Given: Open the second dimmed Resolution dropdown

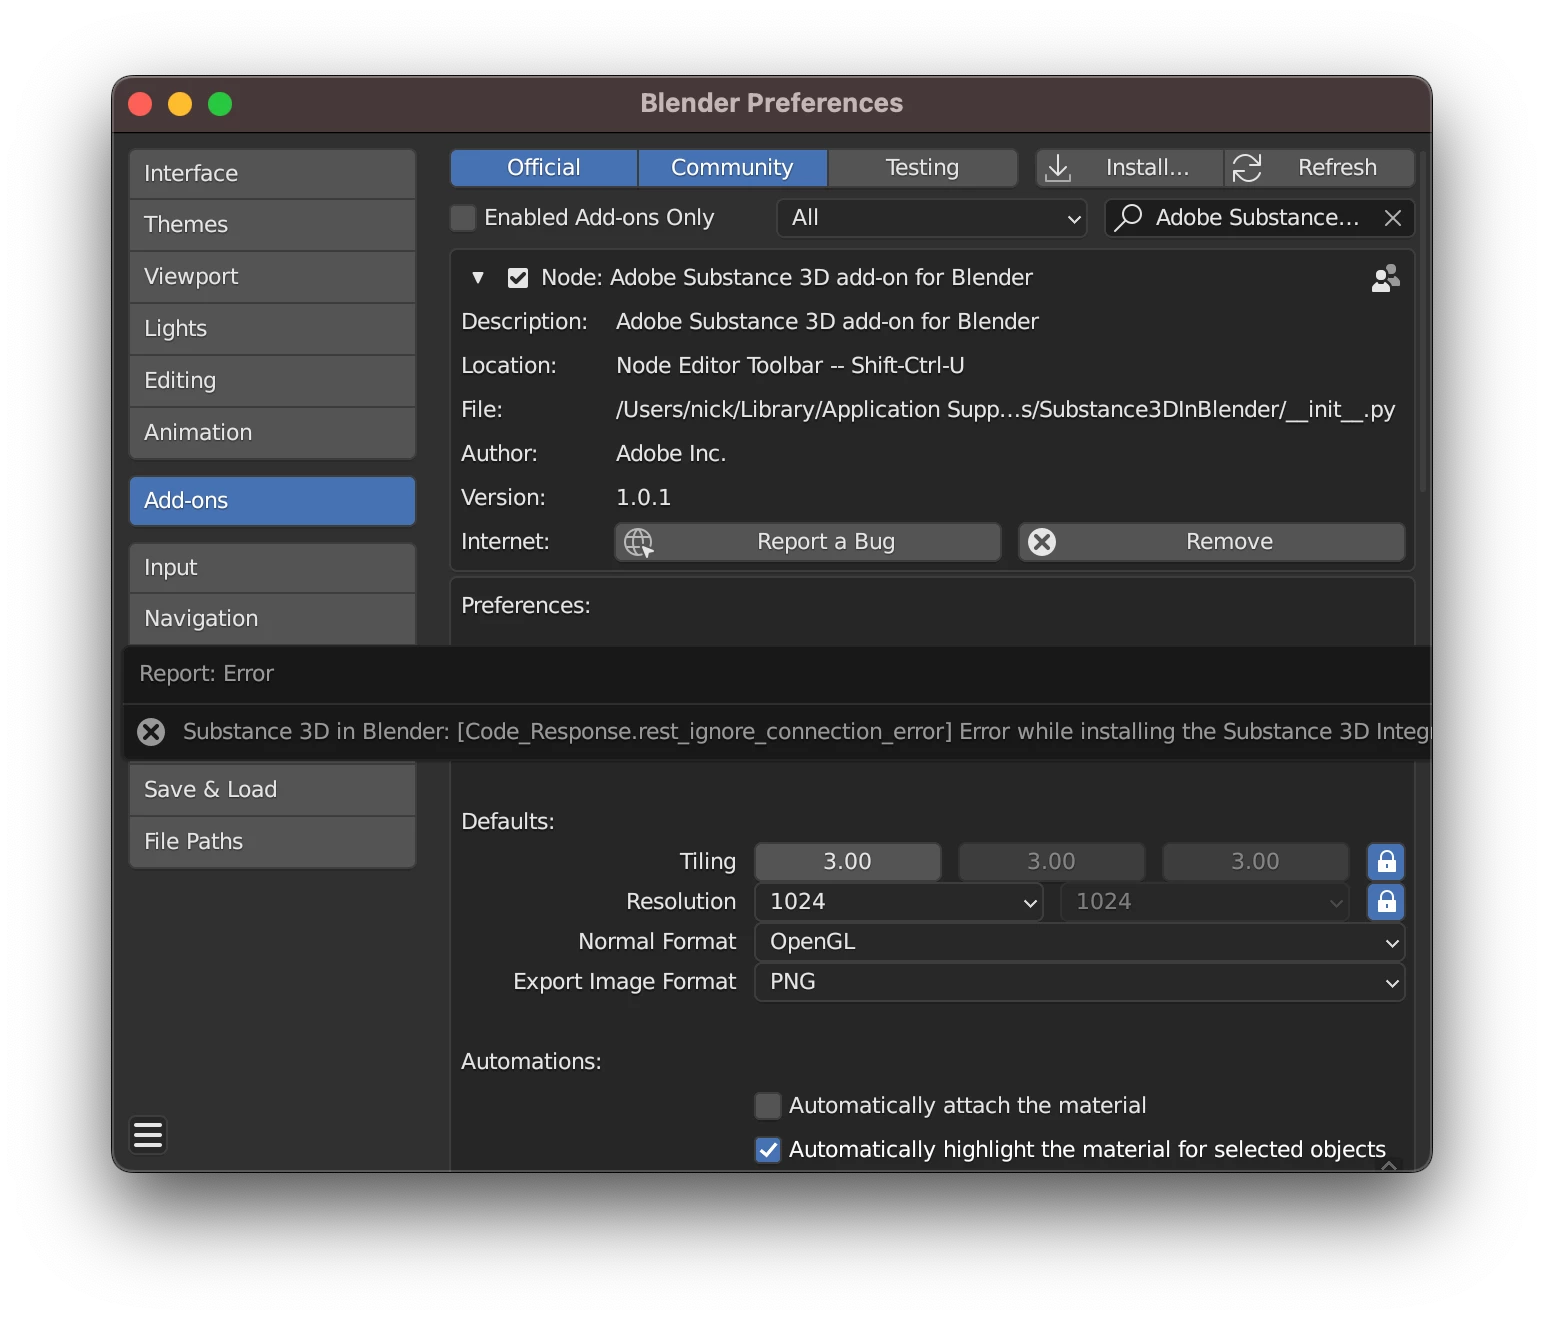Looking at the screenshot, I should (x=1204, y=902).
